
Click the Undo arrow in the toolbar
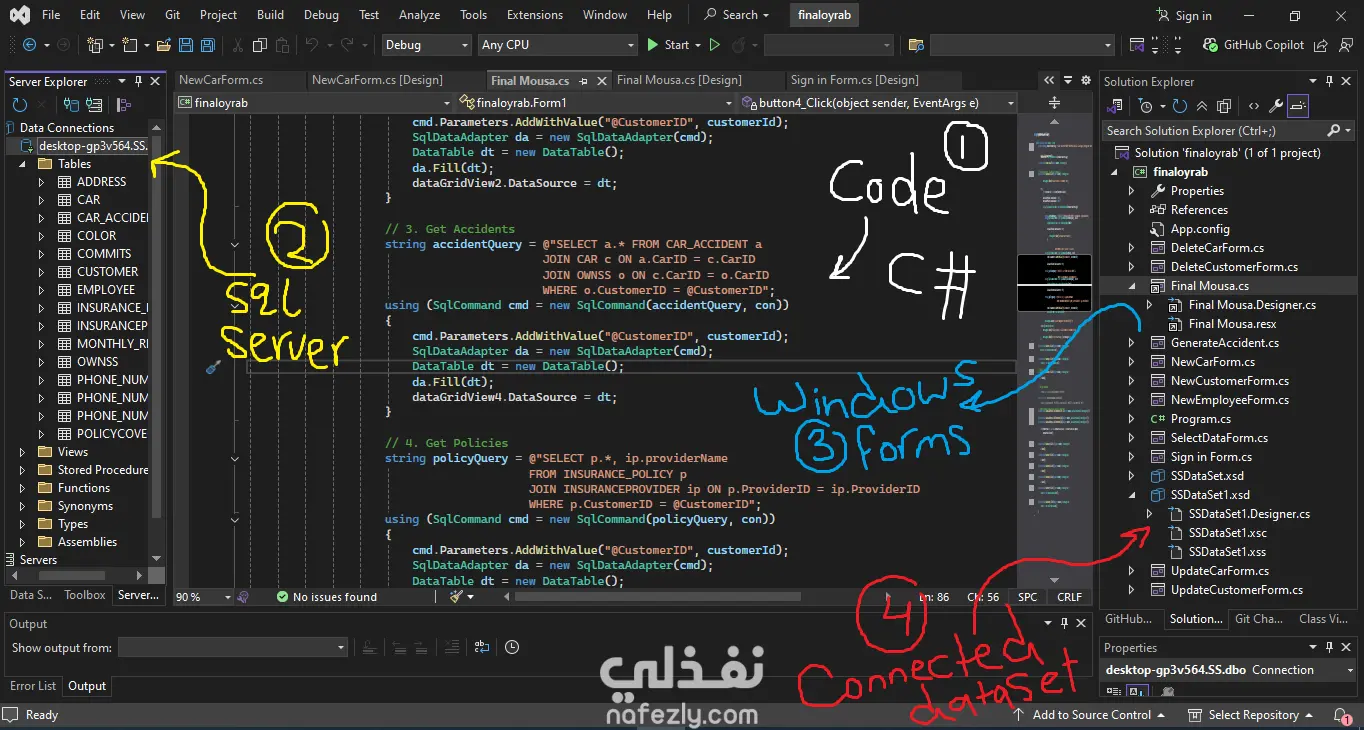(x=311, y=45)
